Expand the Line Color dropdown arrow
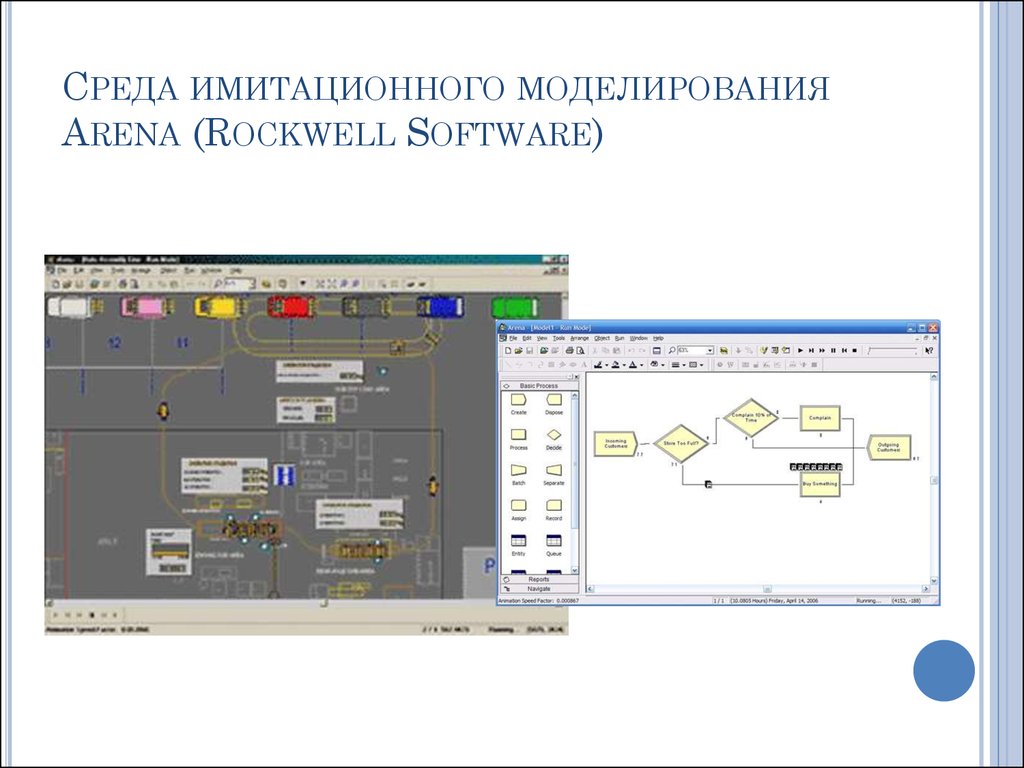1024x768 pixels. (607, 365)
